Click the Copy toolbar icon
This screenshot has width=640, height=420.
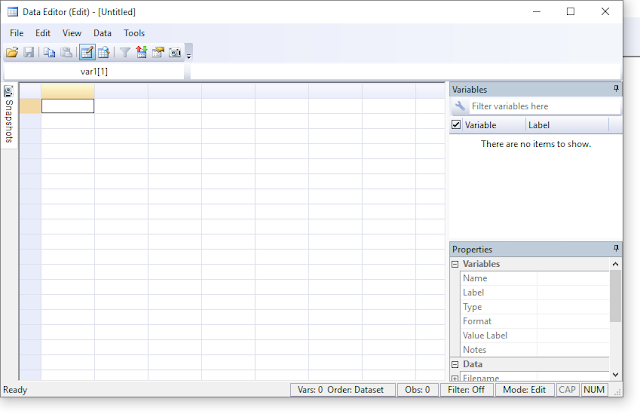pyautogui.click(x=49, y=52)
